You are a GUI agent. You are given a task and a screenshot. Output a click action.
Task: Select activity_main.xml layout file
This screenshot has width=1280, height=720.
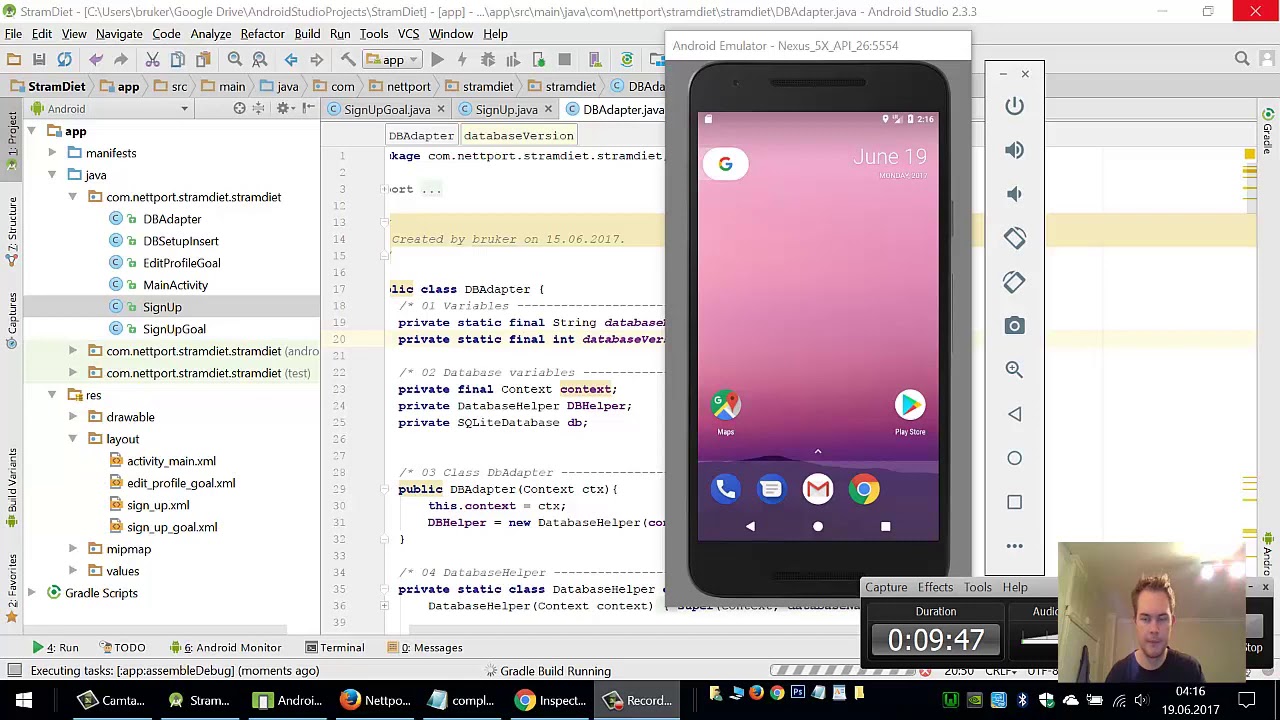pos(171,461)
